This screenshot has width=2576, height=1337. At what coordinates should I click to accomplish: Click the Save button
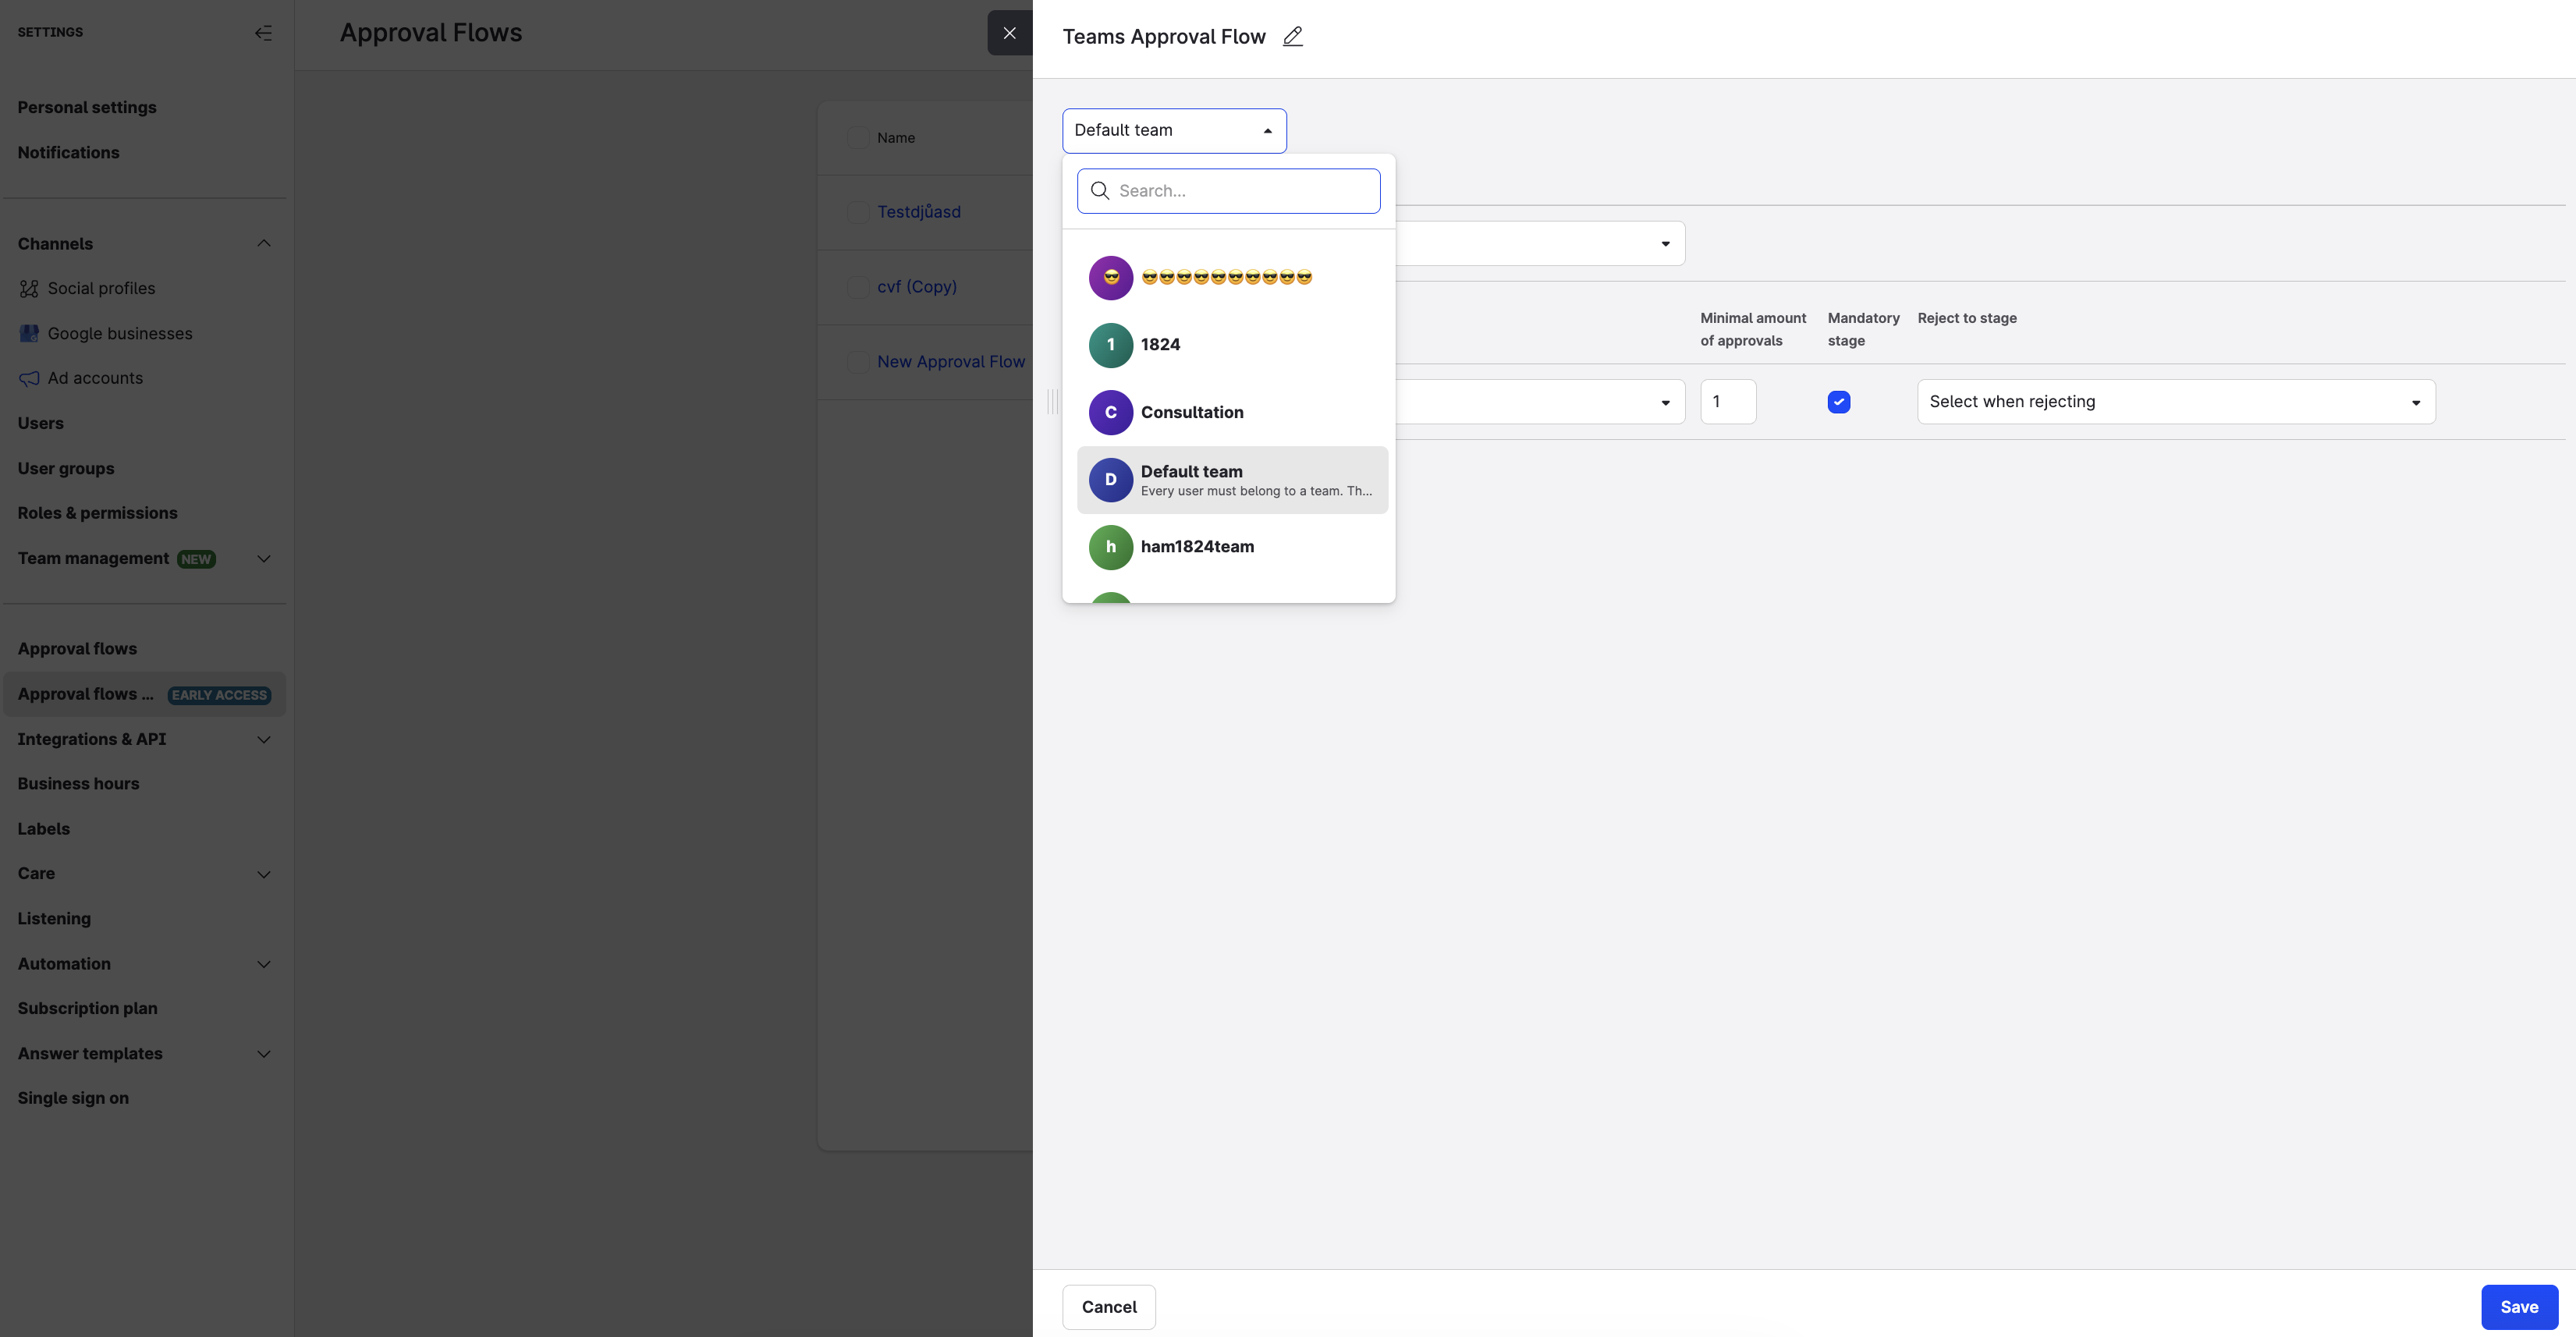tap(2519, 1307)
